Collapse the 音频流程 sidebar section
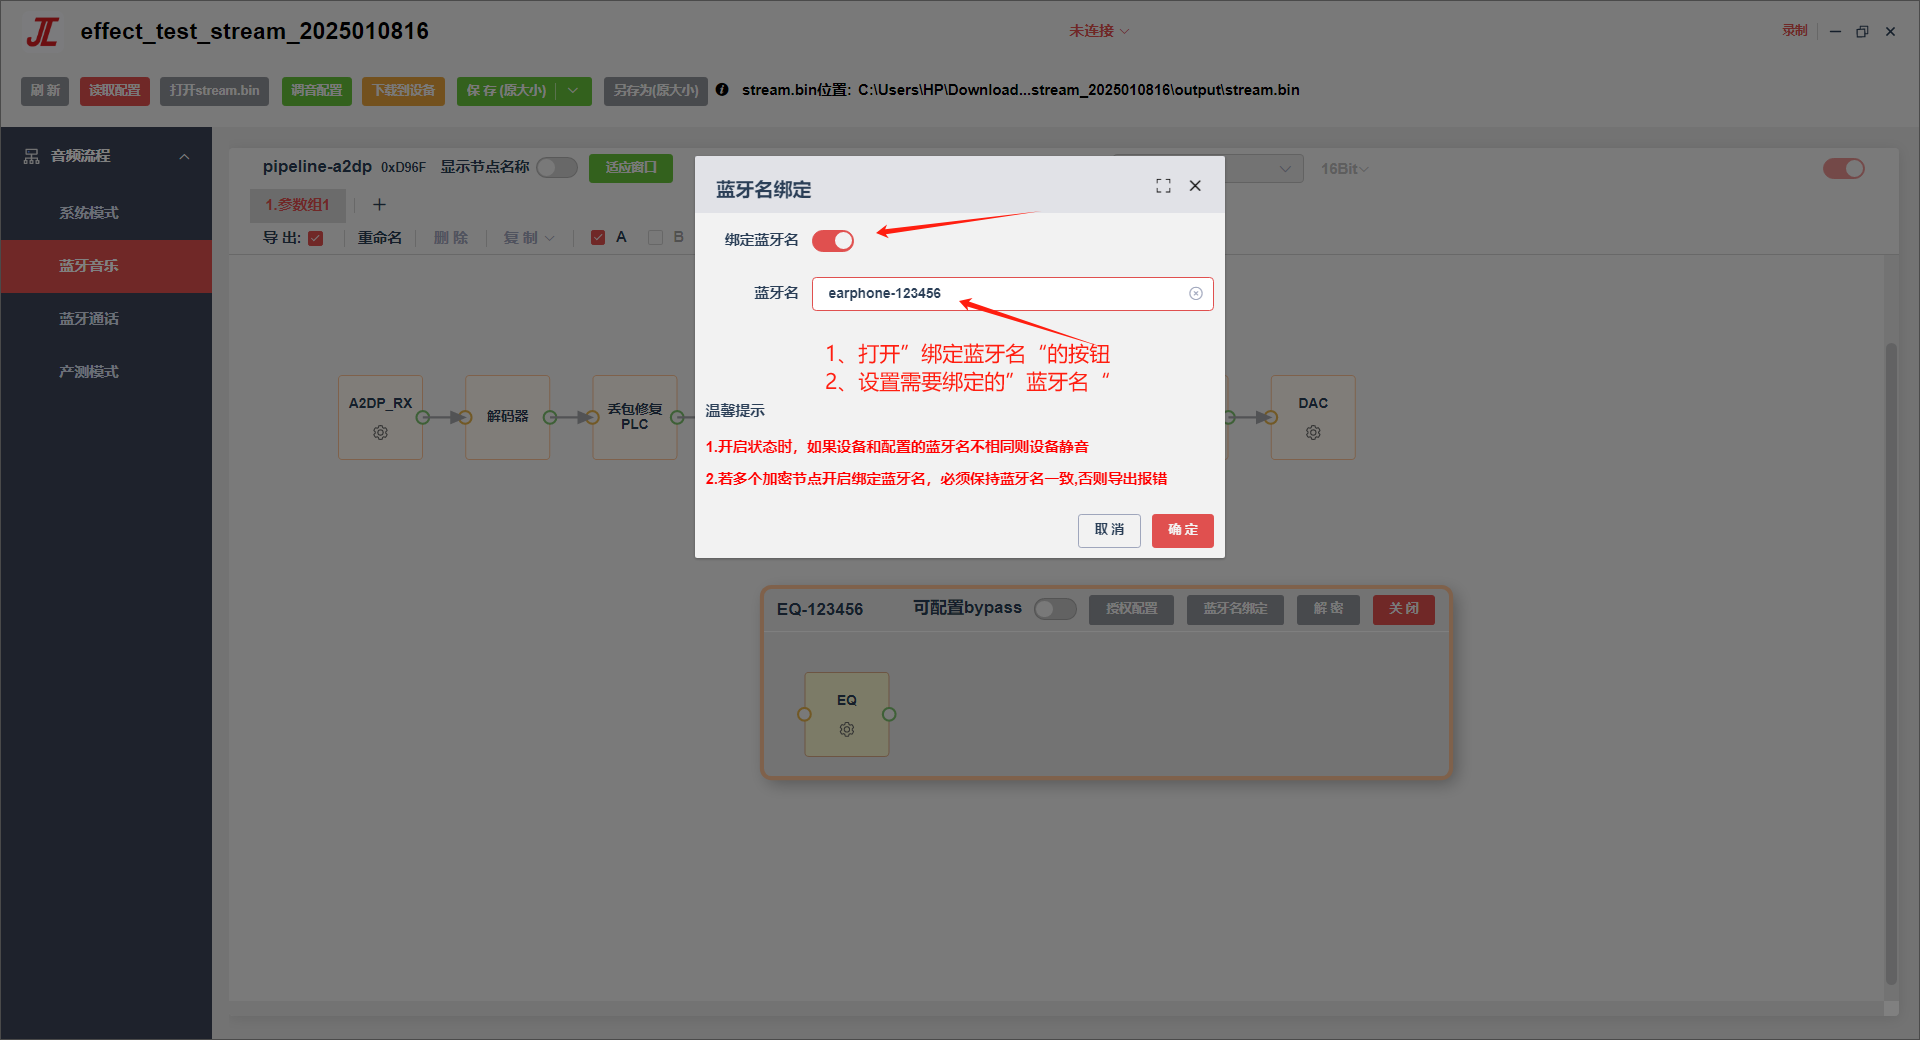Image resolution: width=1920 pixels, height=1040 pixels. coord(184,157)
